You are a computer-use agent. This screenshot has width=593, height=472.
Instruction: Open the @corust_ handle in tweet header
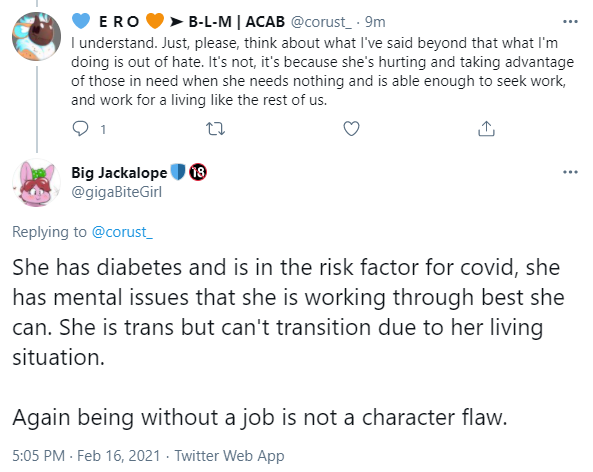321,22
